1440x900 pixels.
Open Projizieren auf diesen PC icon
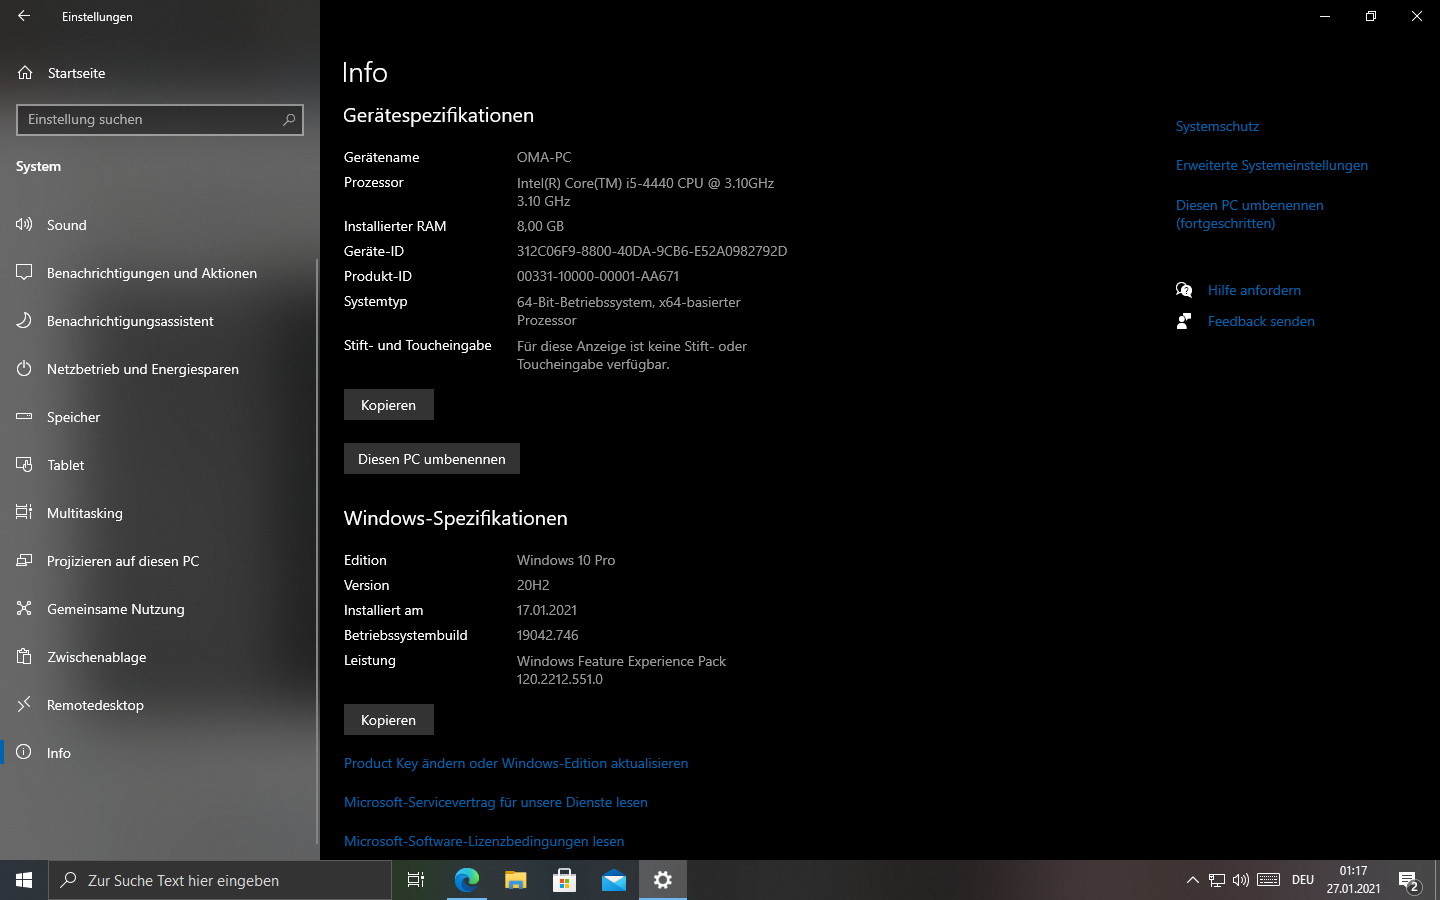click(x=24, y=561)
